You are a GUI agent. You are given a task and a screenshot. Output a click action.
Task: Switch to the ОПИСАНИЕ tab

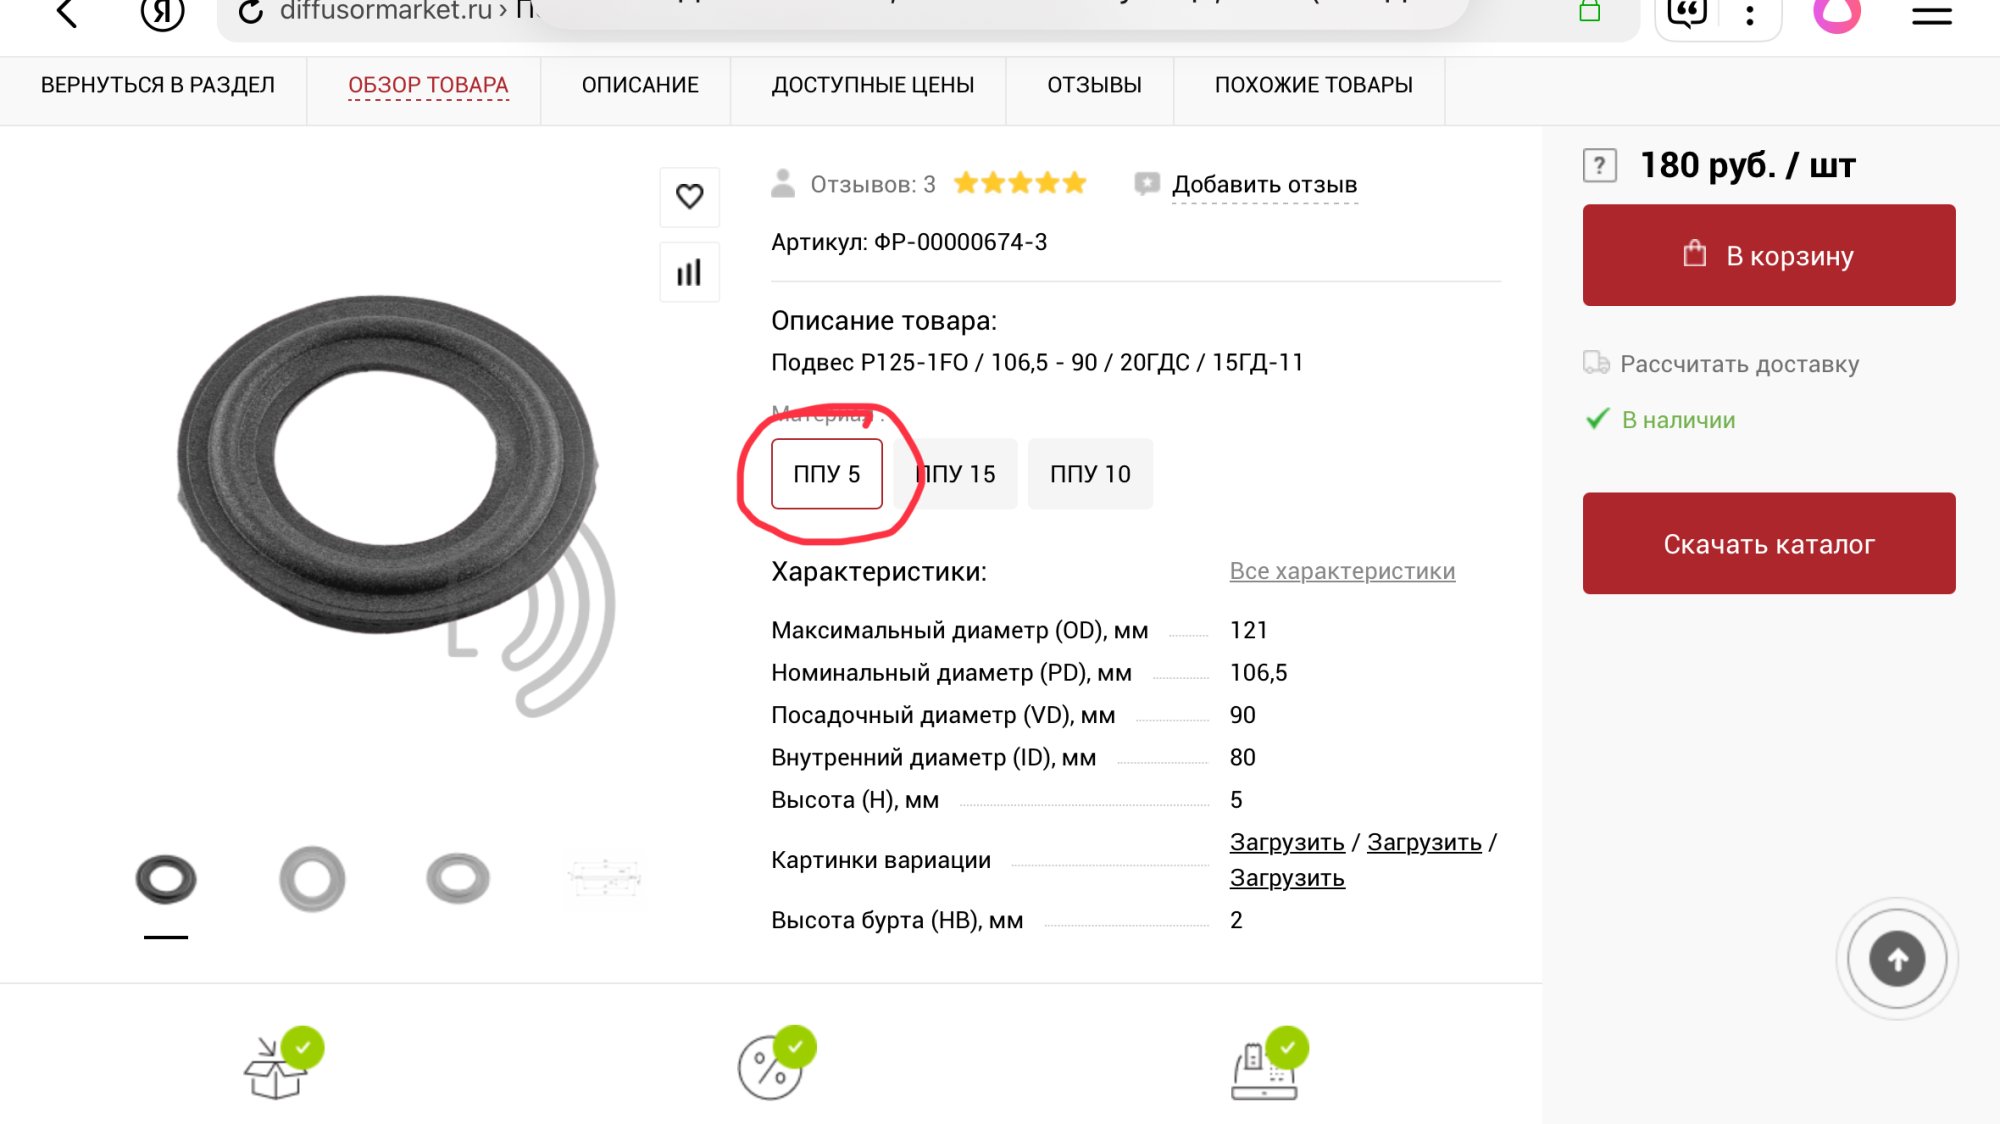[x=640, y=85]
